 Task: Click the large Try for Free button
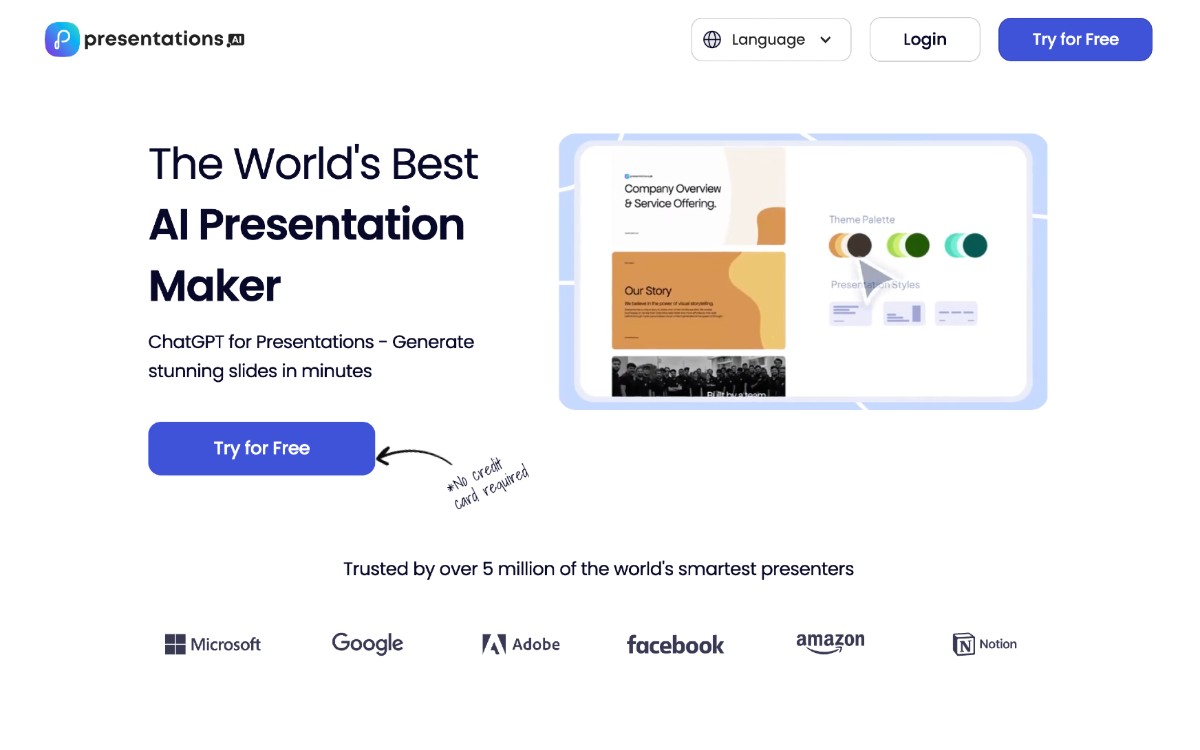pos(261,448)
